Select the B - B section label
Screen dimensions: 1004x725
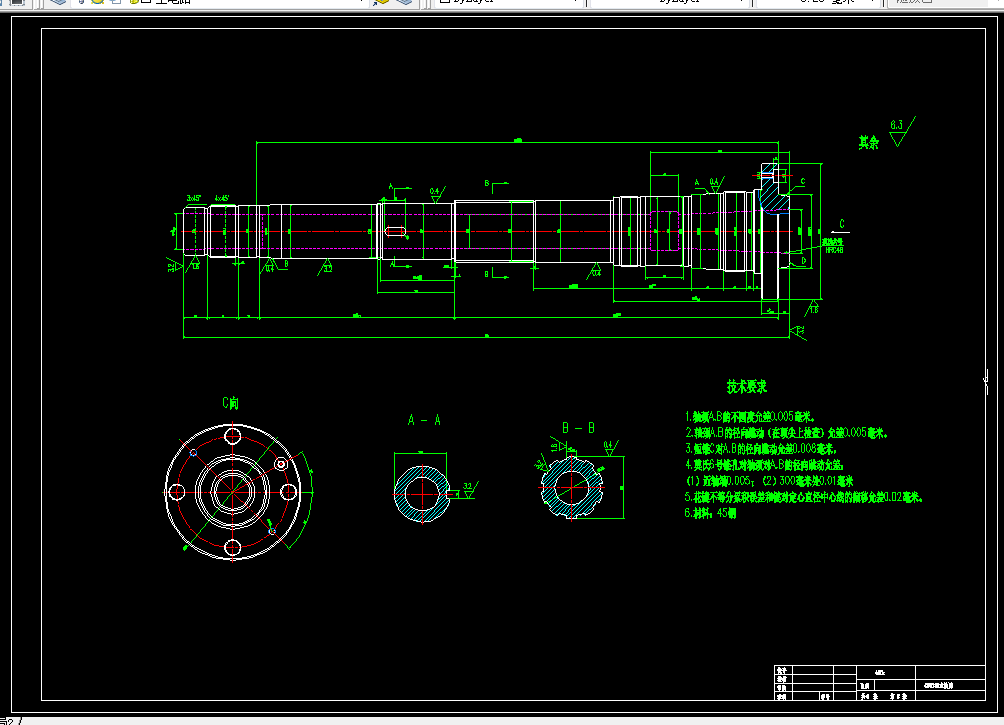(x=578, y=428)
